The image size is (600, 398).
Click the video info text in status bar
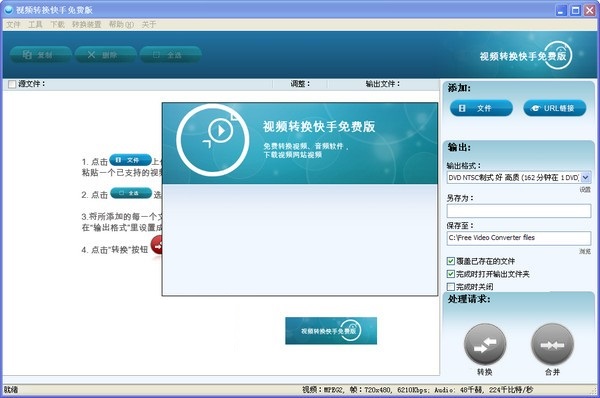(417, 390)
